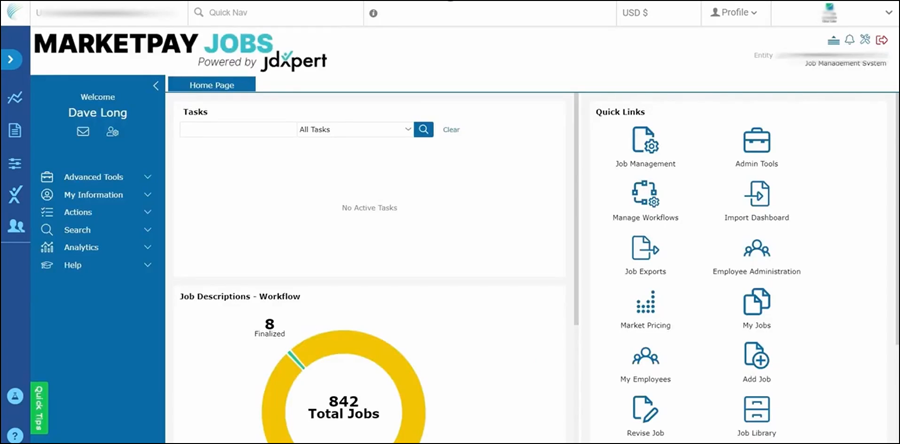Click the Add Job icon

[x=757, y=355]
